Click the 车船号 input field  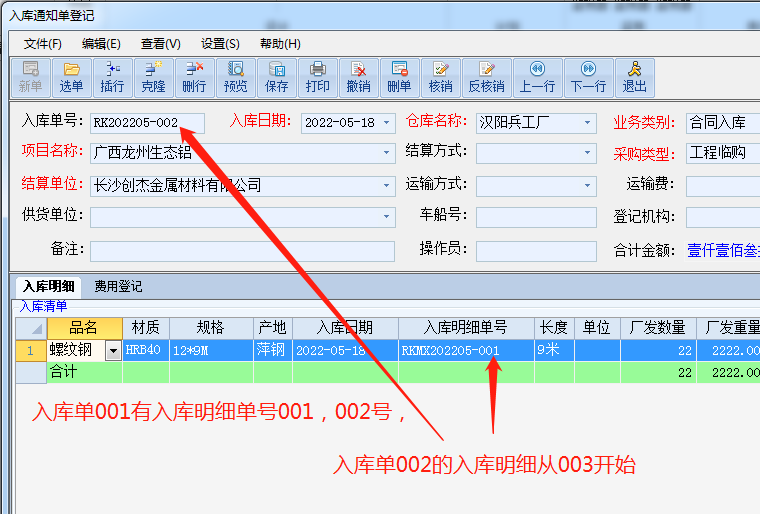tap(536, 217)
